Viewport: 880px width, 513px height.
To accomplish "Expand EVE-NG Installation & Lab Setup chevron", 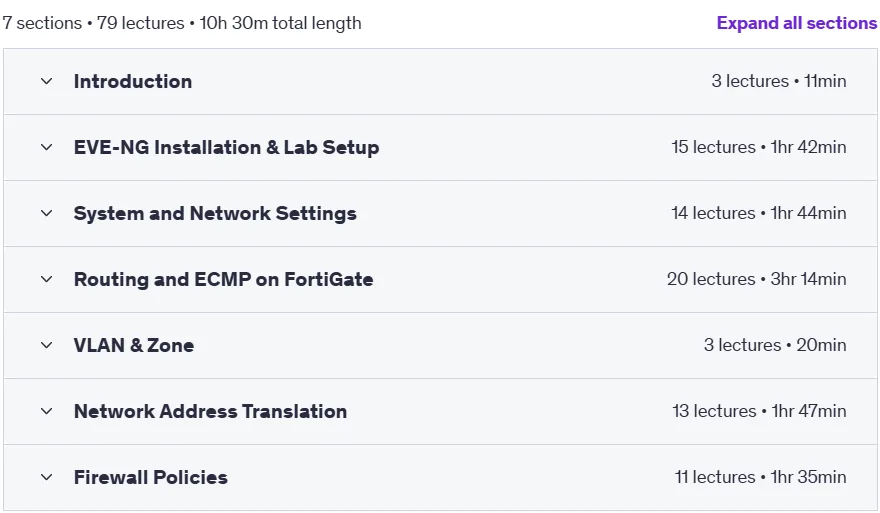I will click(47, 147).
